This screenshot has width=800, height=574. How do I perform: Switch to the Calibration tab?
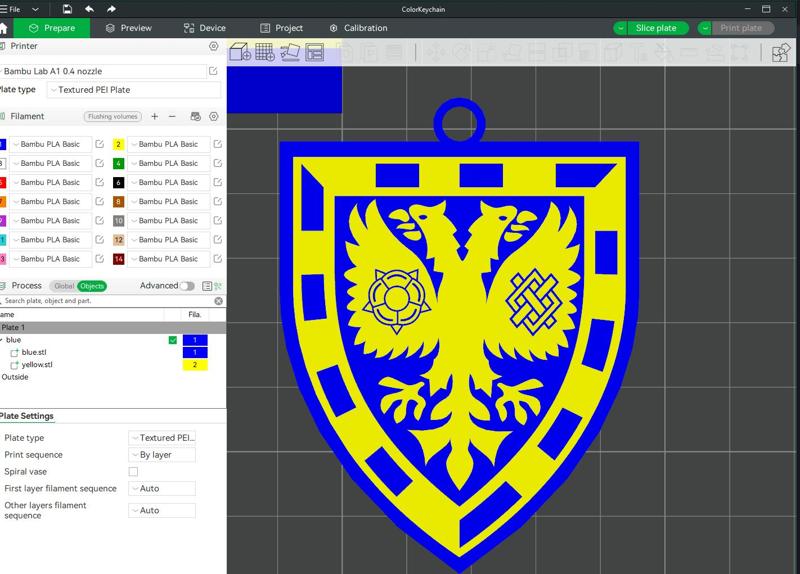(x=358, y=28)
